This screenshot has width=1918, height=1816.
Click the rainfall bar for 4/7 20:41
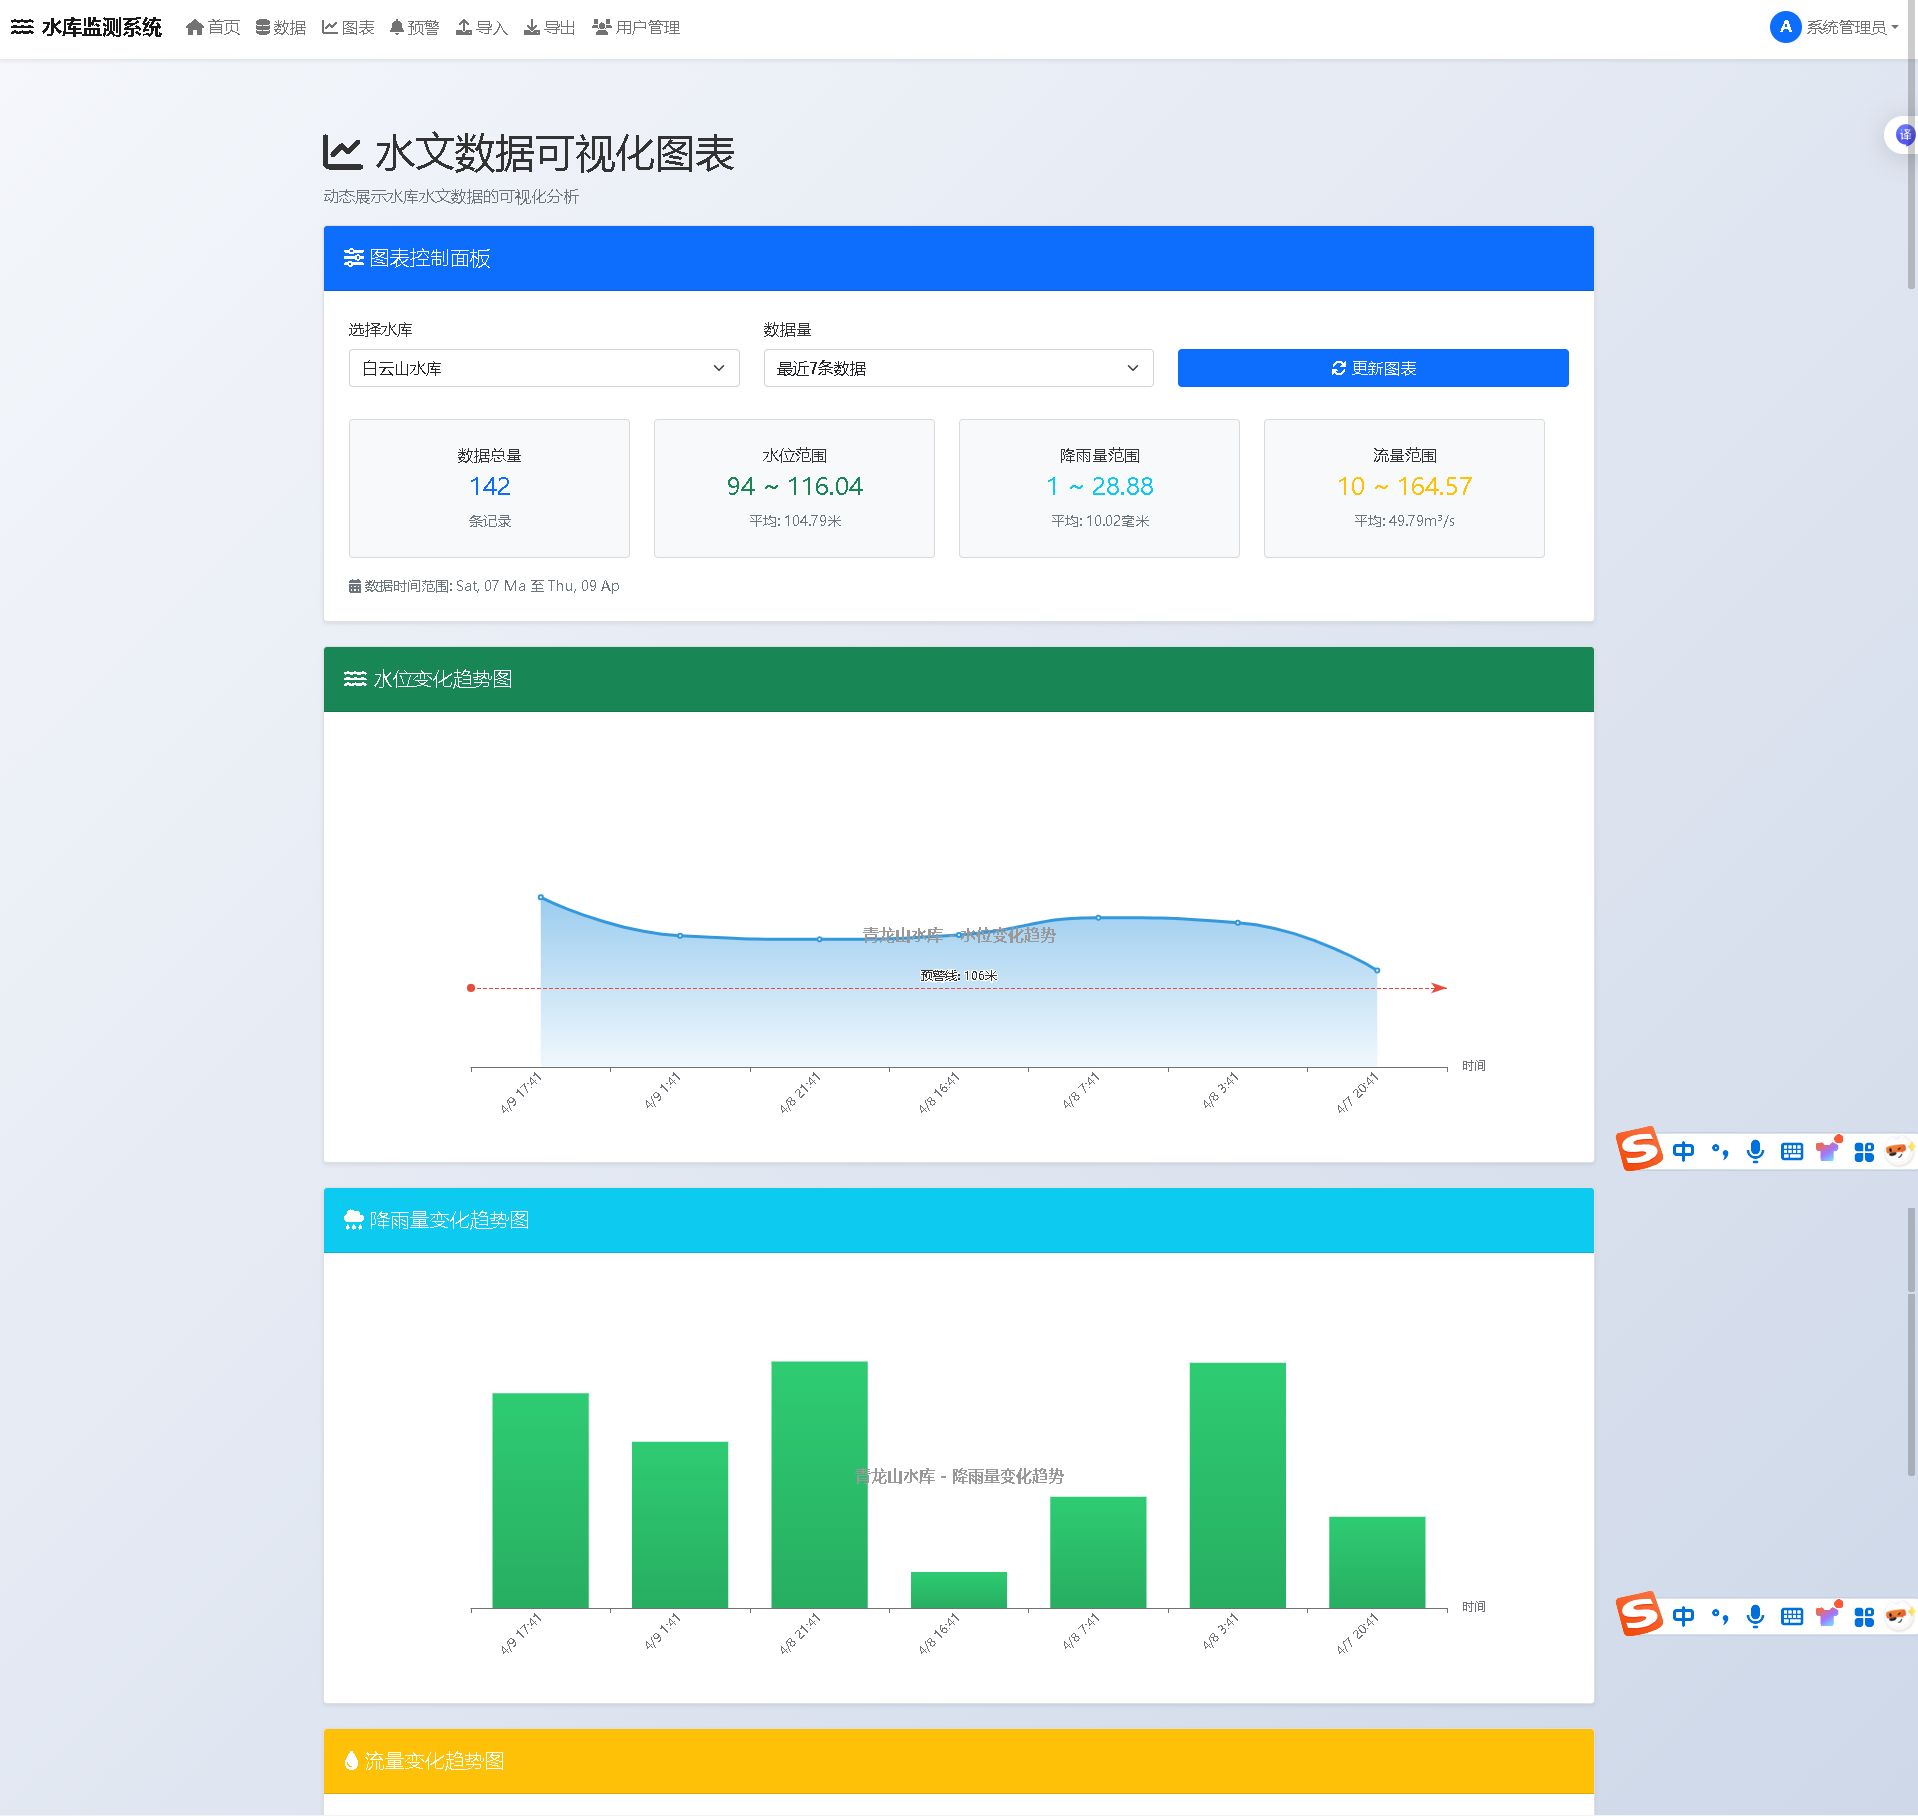pyautogui.click(x=1377, y=1562)
